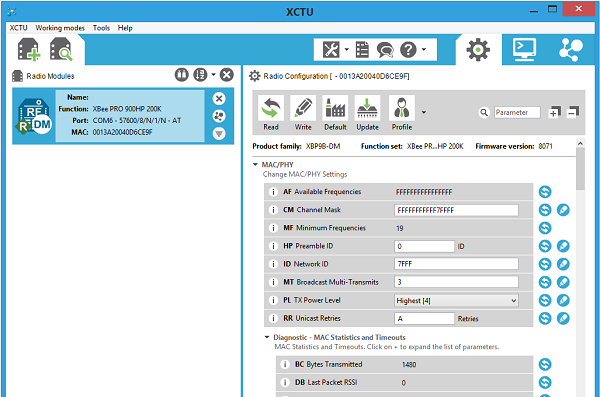Refresh Bytes Transmitted parameter
This screenshot has width=600, height=397.
545,364
